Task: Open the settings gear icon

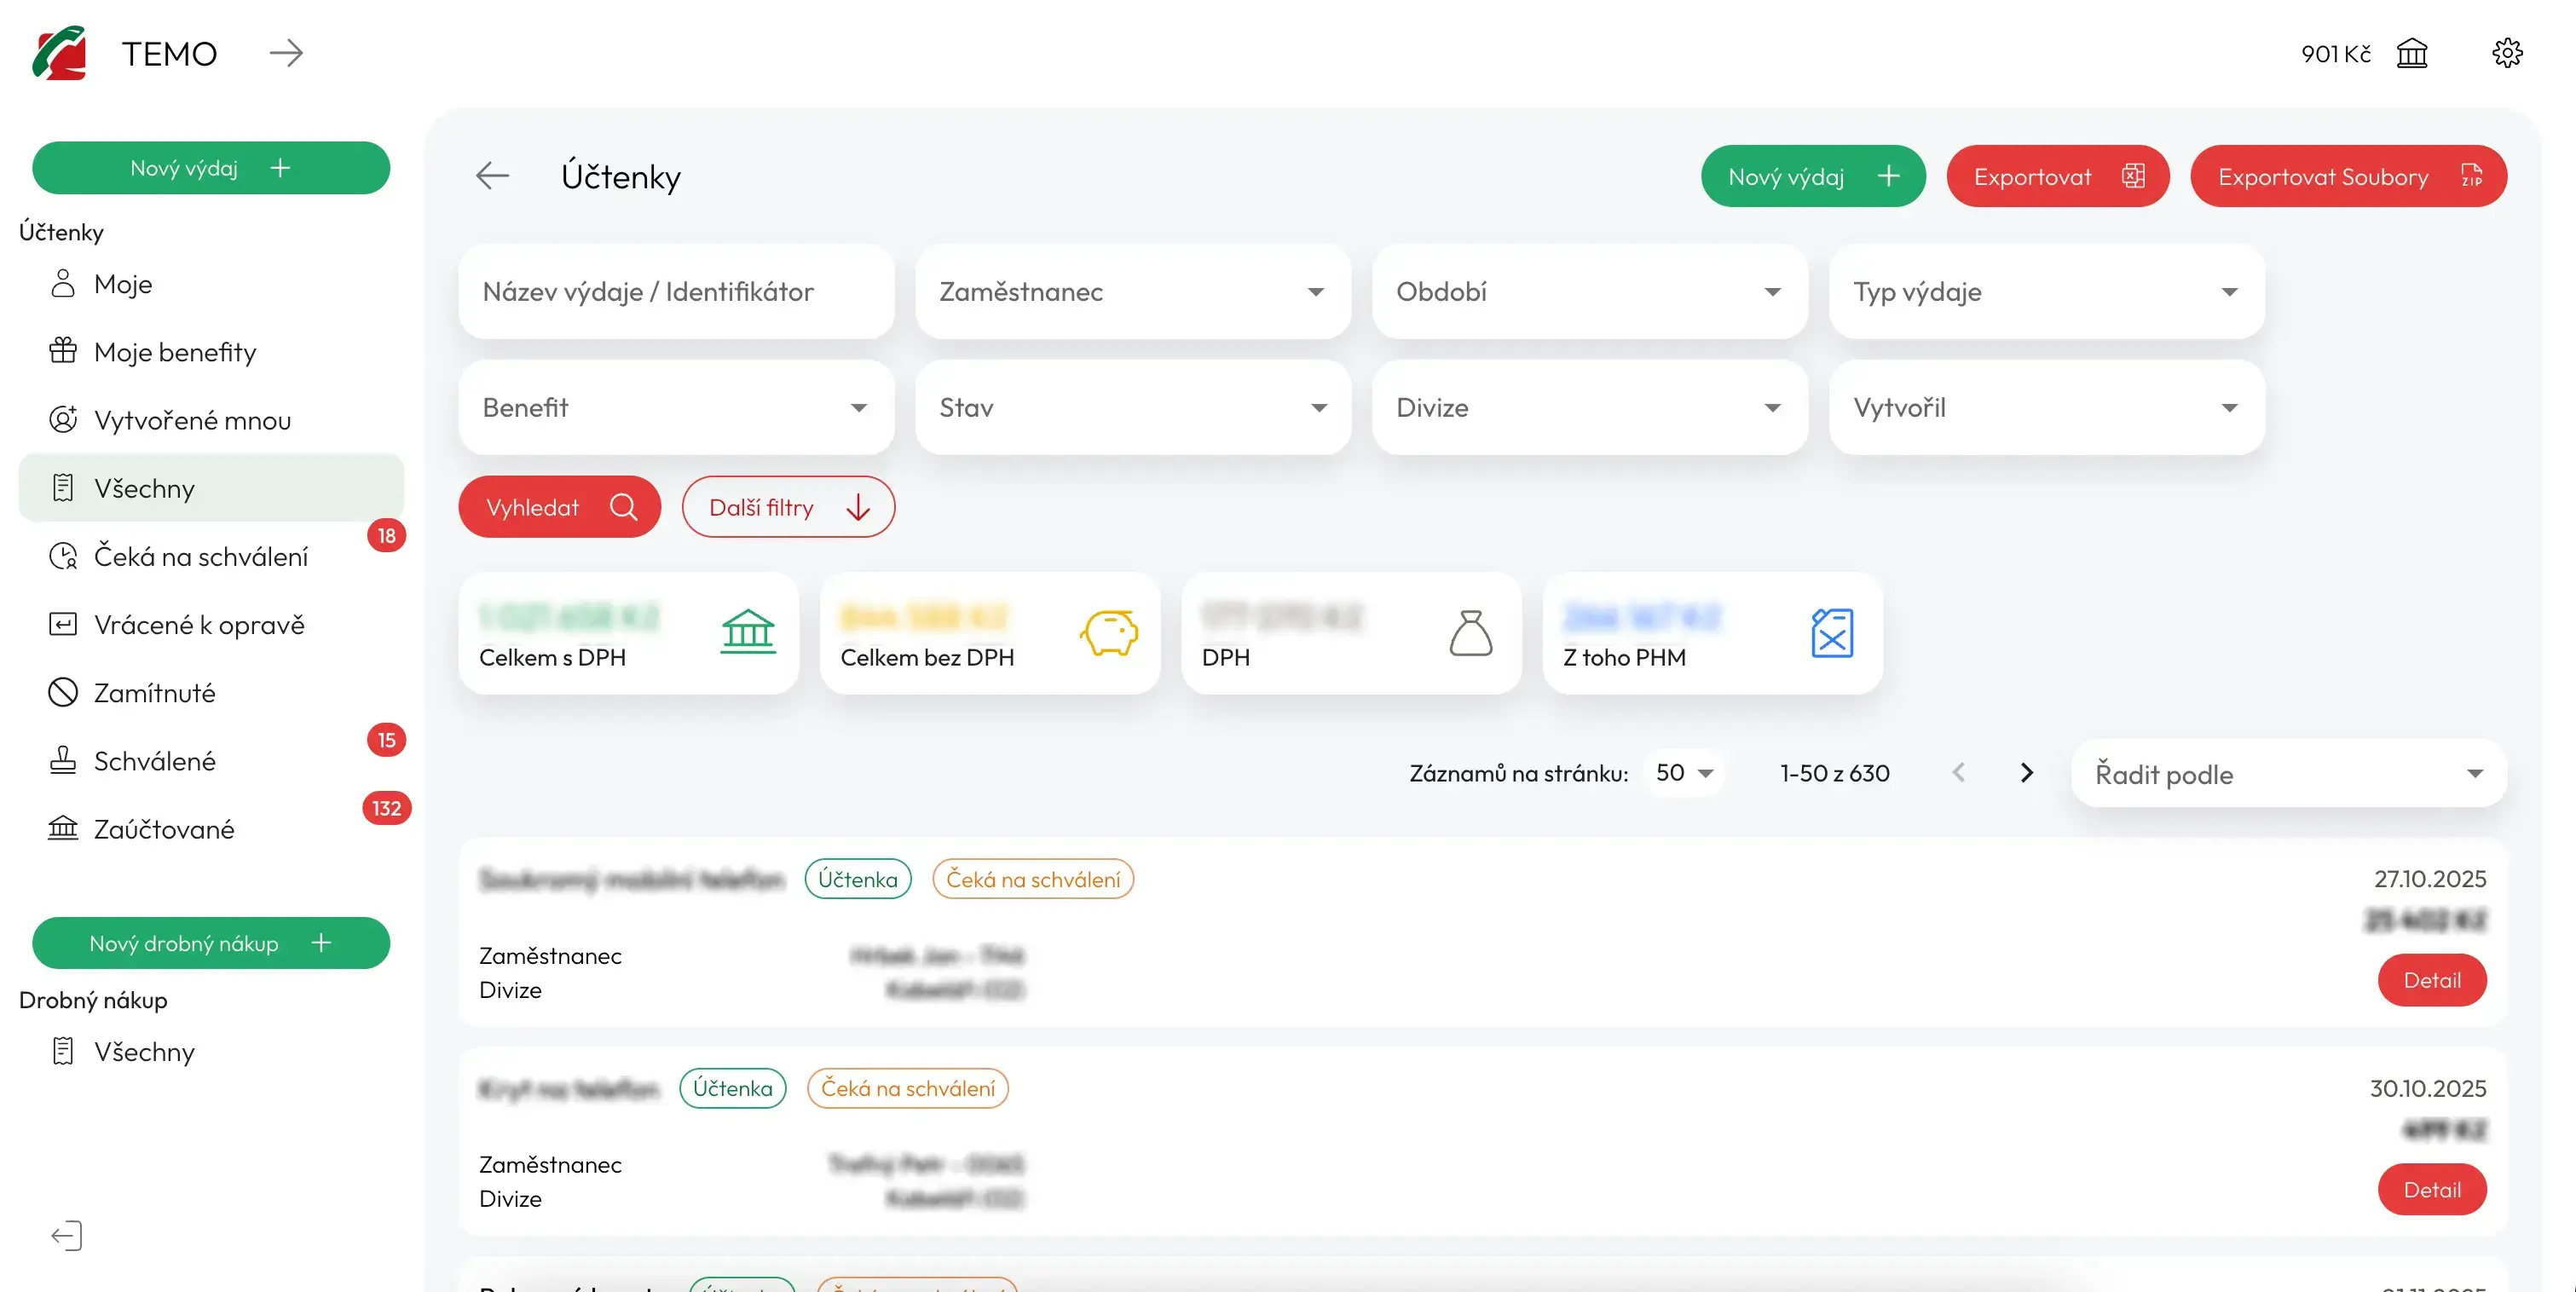Action: pyautogui.click(x=2508, y=53)
